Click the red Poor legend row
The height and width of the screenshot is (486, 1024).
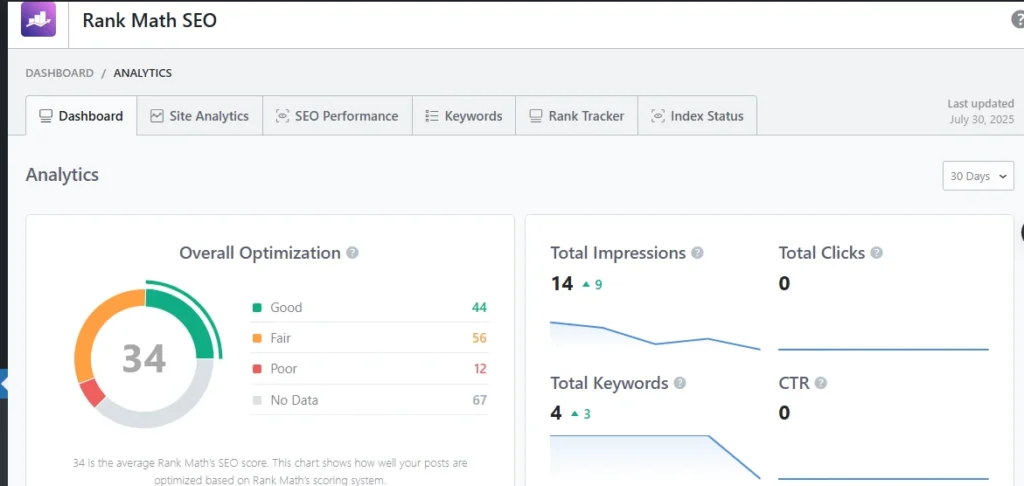368,369
